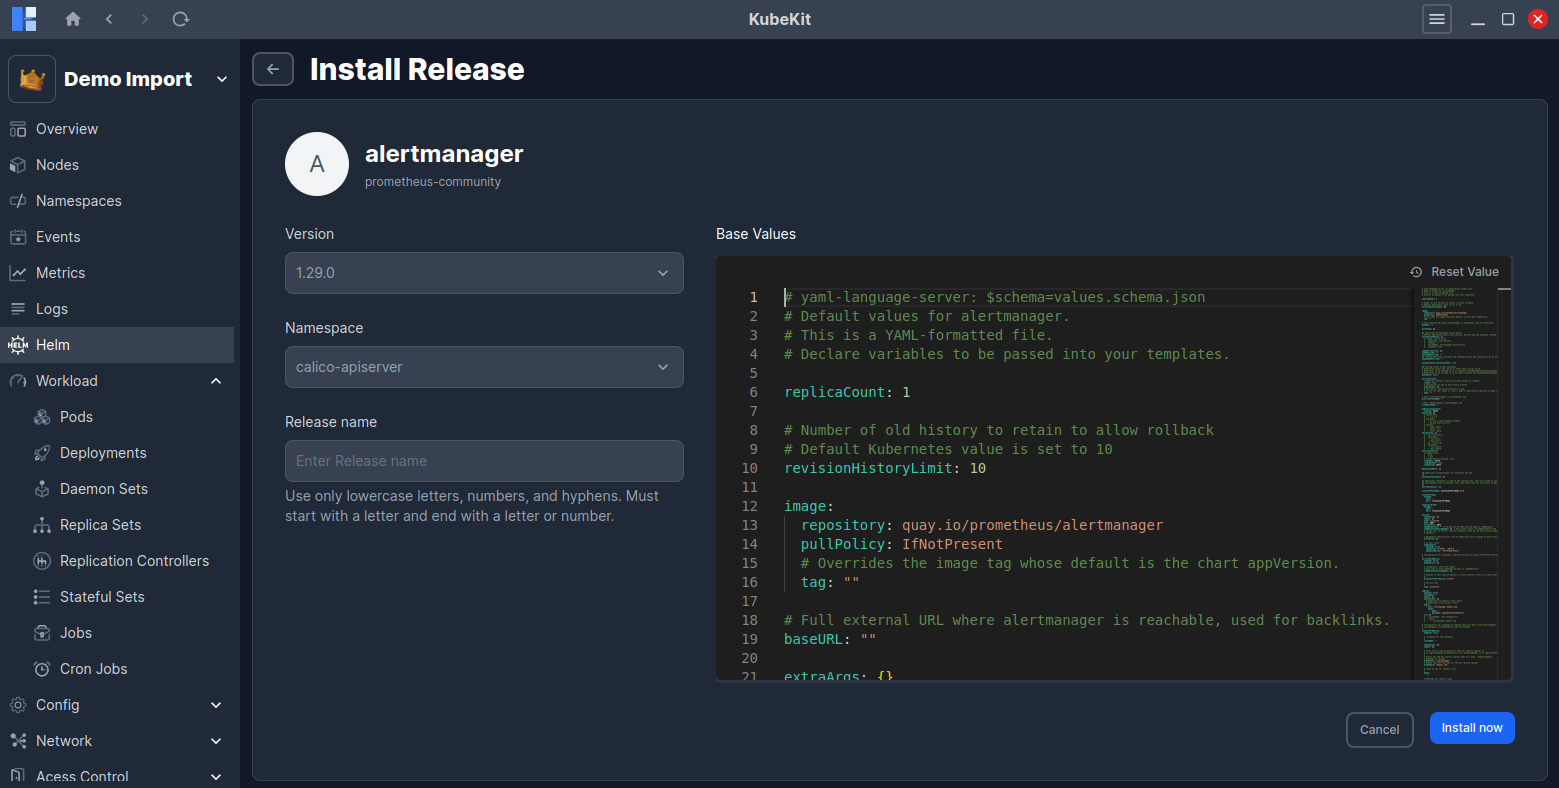Click the Cancel button
Viewport: 1559px width, 788px height.
[x=1379, y=729]
